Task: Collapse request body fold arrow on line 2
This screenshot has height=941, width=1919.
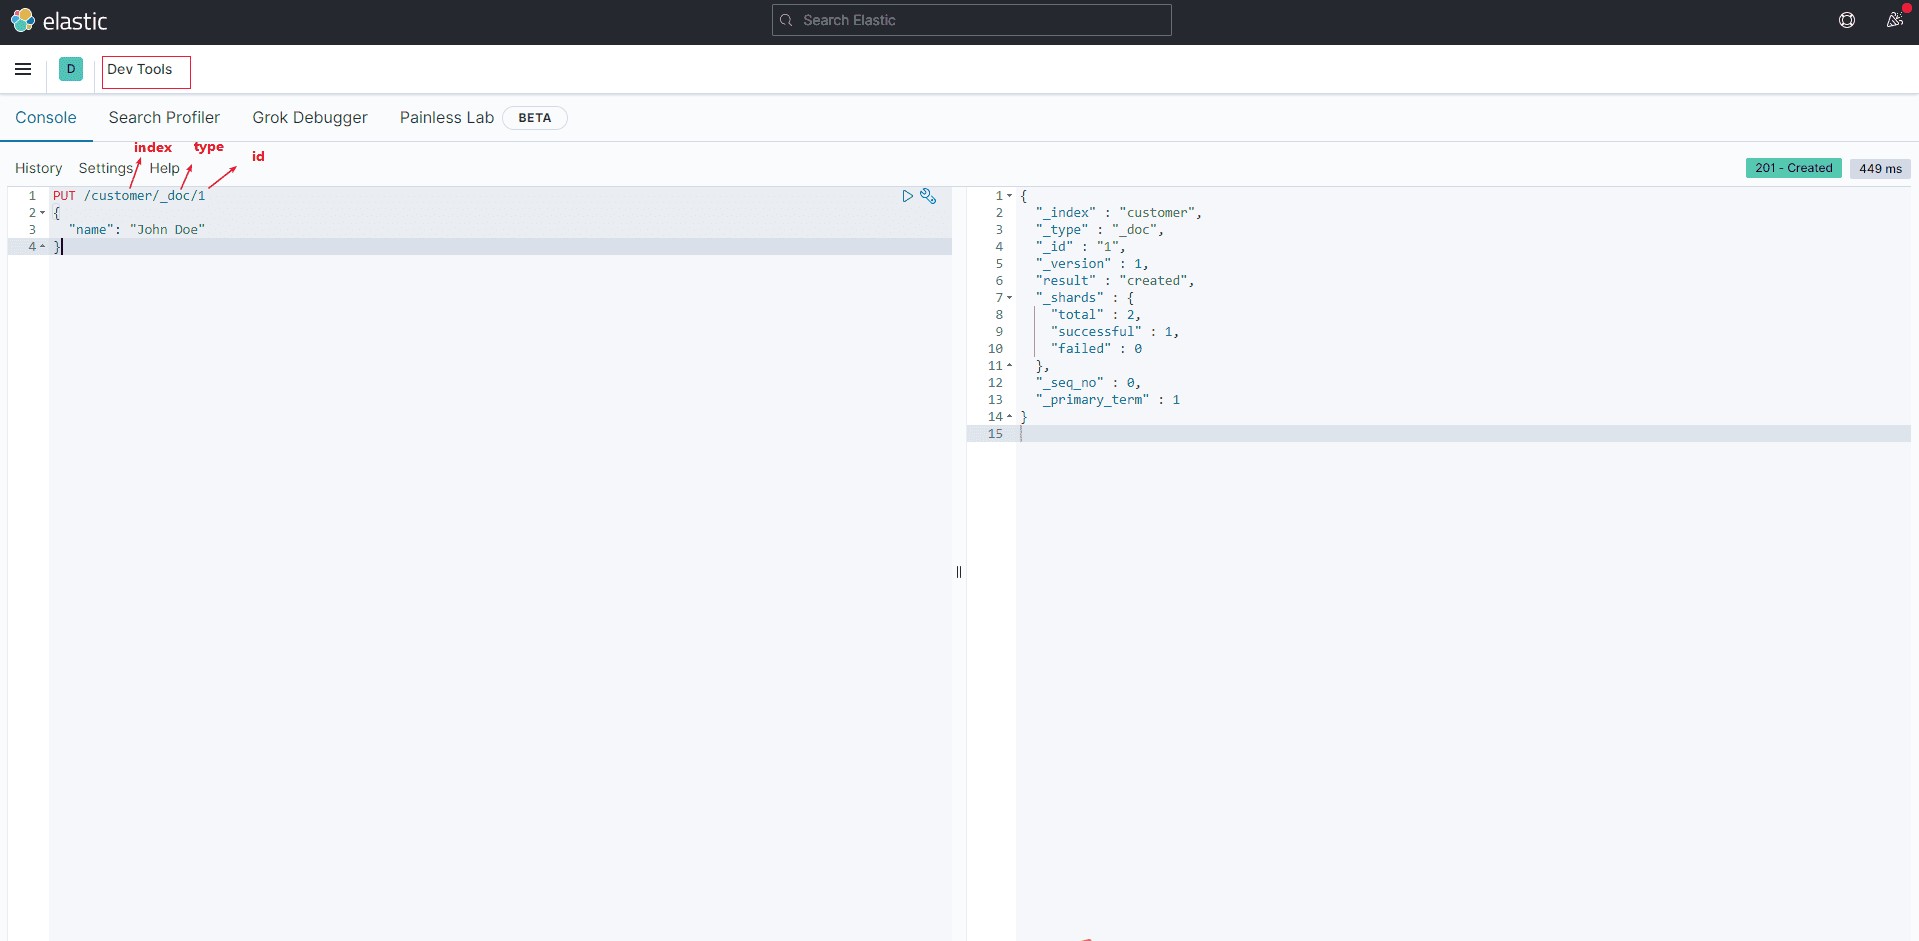Action: tap(43, 213)
